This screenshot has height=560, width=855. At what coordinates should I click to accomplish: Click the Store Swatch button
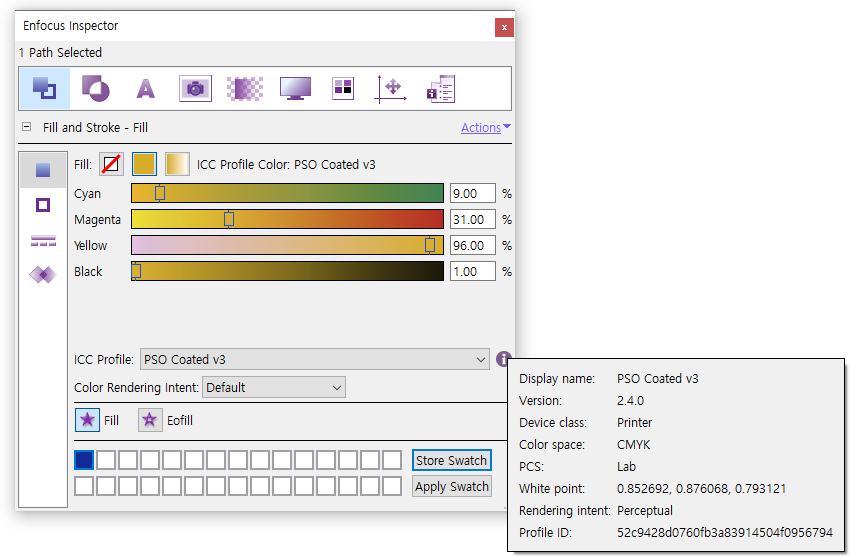451,460
